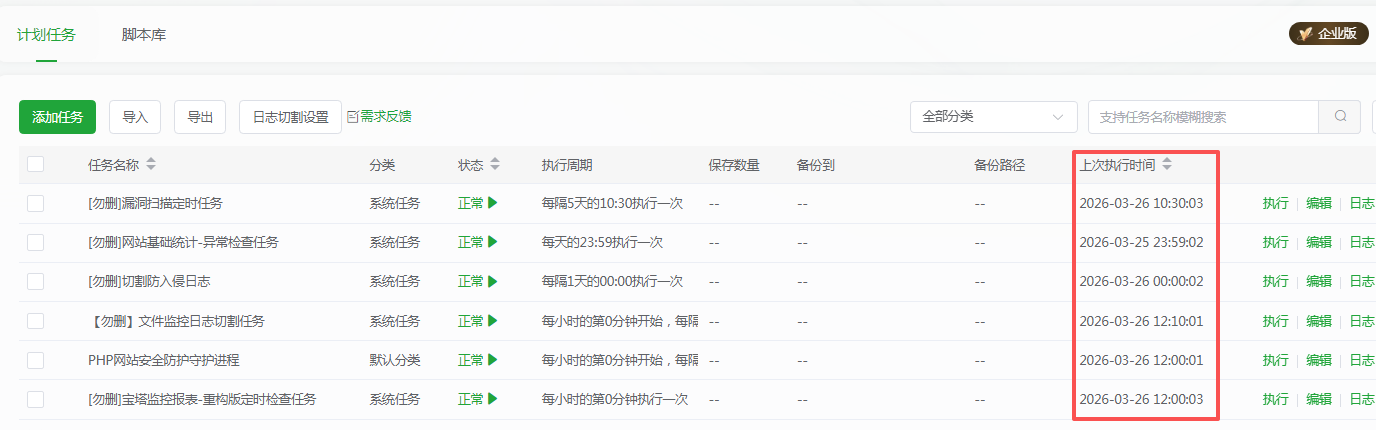Click the search magnifier icon

pos(1340,117)
